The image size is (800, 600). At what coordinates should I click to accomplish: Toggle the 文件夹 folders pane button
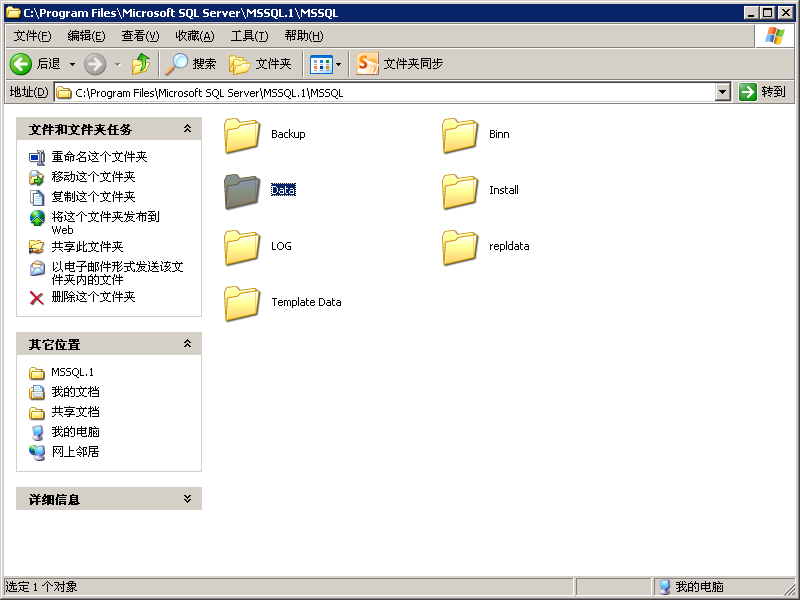coord(260,64)
